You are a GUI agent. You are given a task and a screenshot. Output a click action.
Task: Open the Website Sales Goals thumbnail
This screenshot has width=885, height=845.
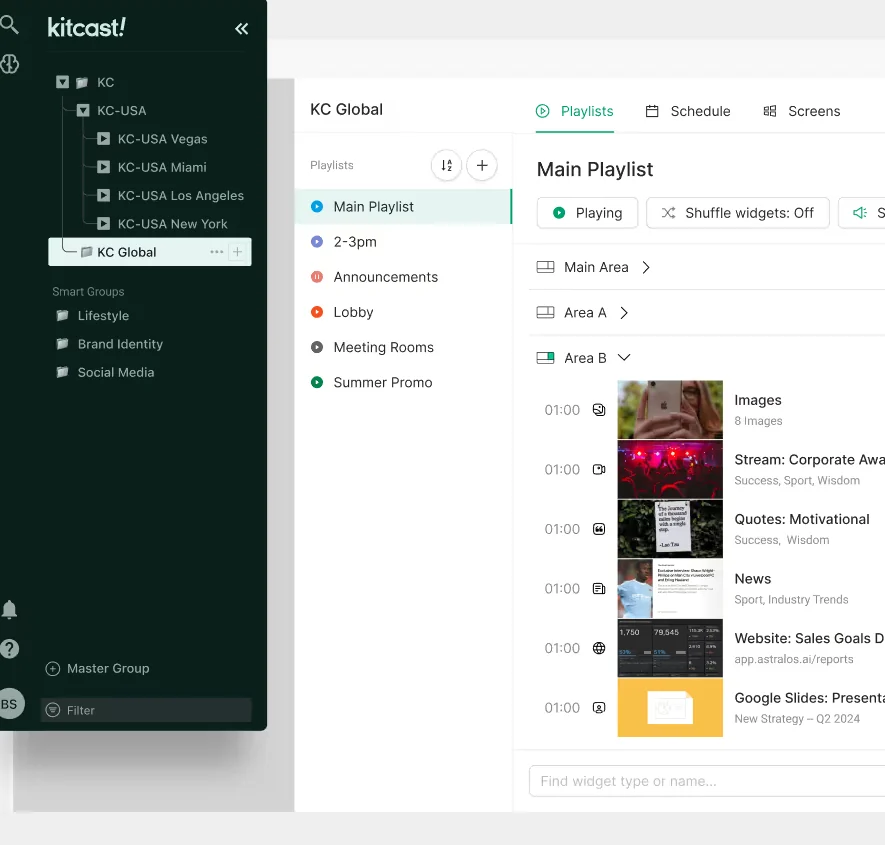click(670, 648)
